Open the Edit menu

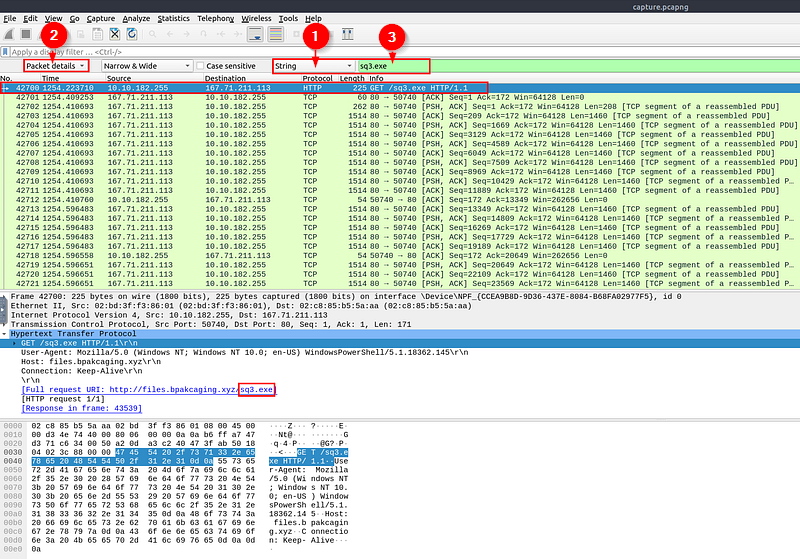(x=30, y=18)
